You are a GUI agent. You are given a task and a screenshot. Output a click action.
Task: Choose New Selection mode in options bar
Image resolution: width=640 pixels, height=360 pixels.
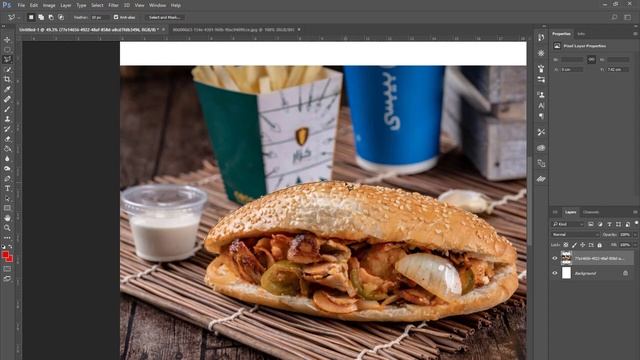pos(31,17)
